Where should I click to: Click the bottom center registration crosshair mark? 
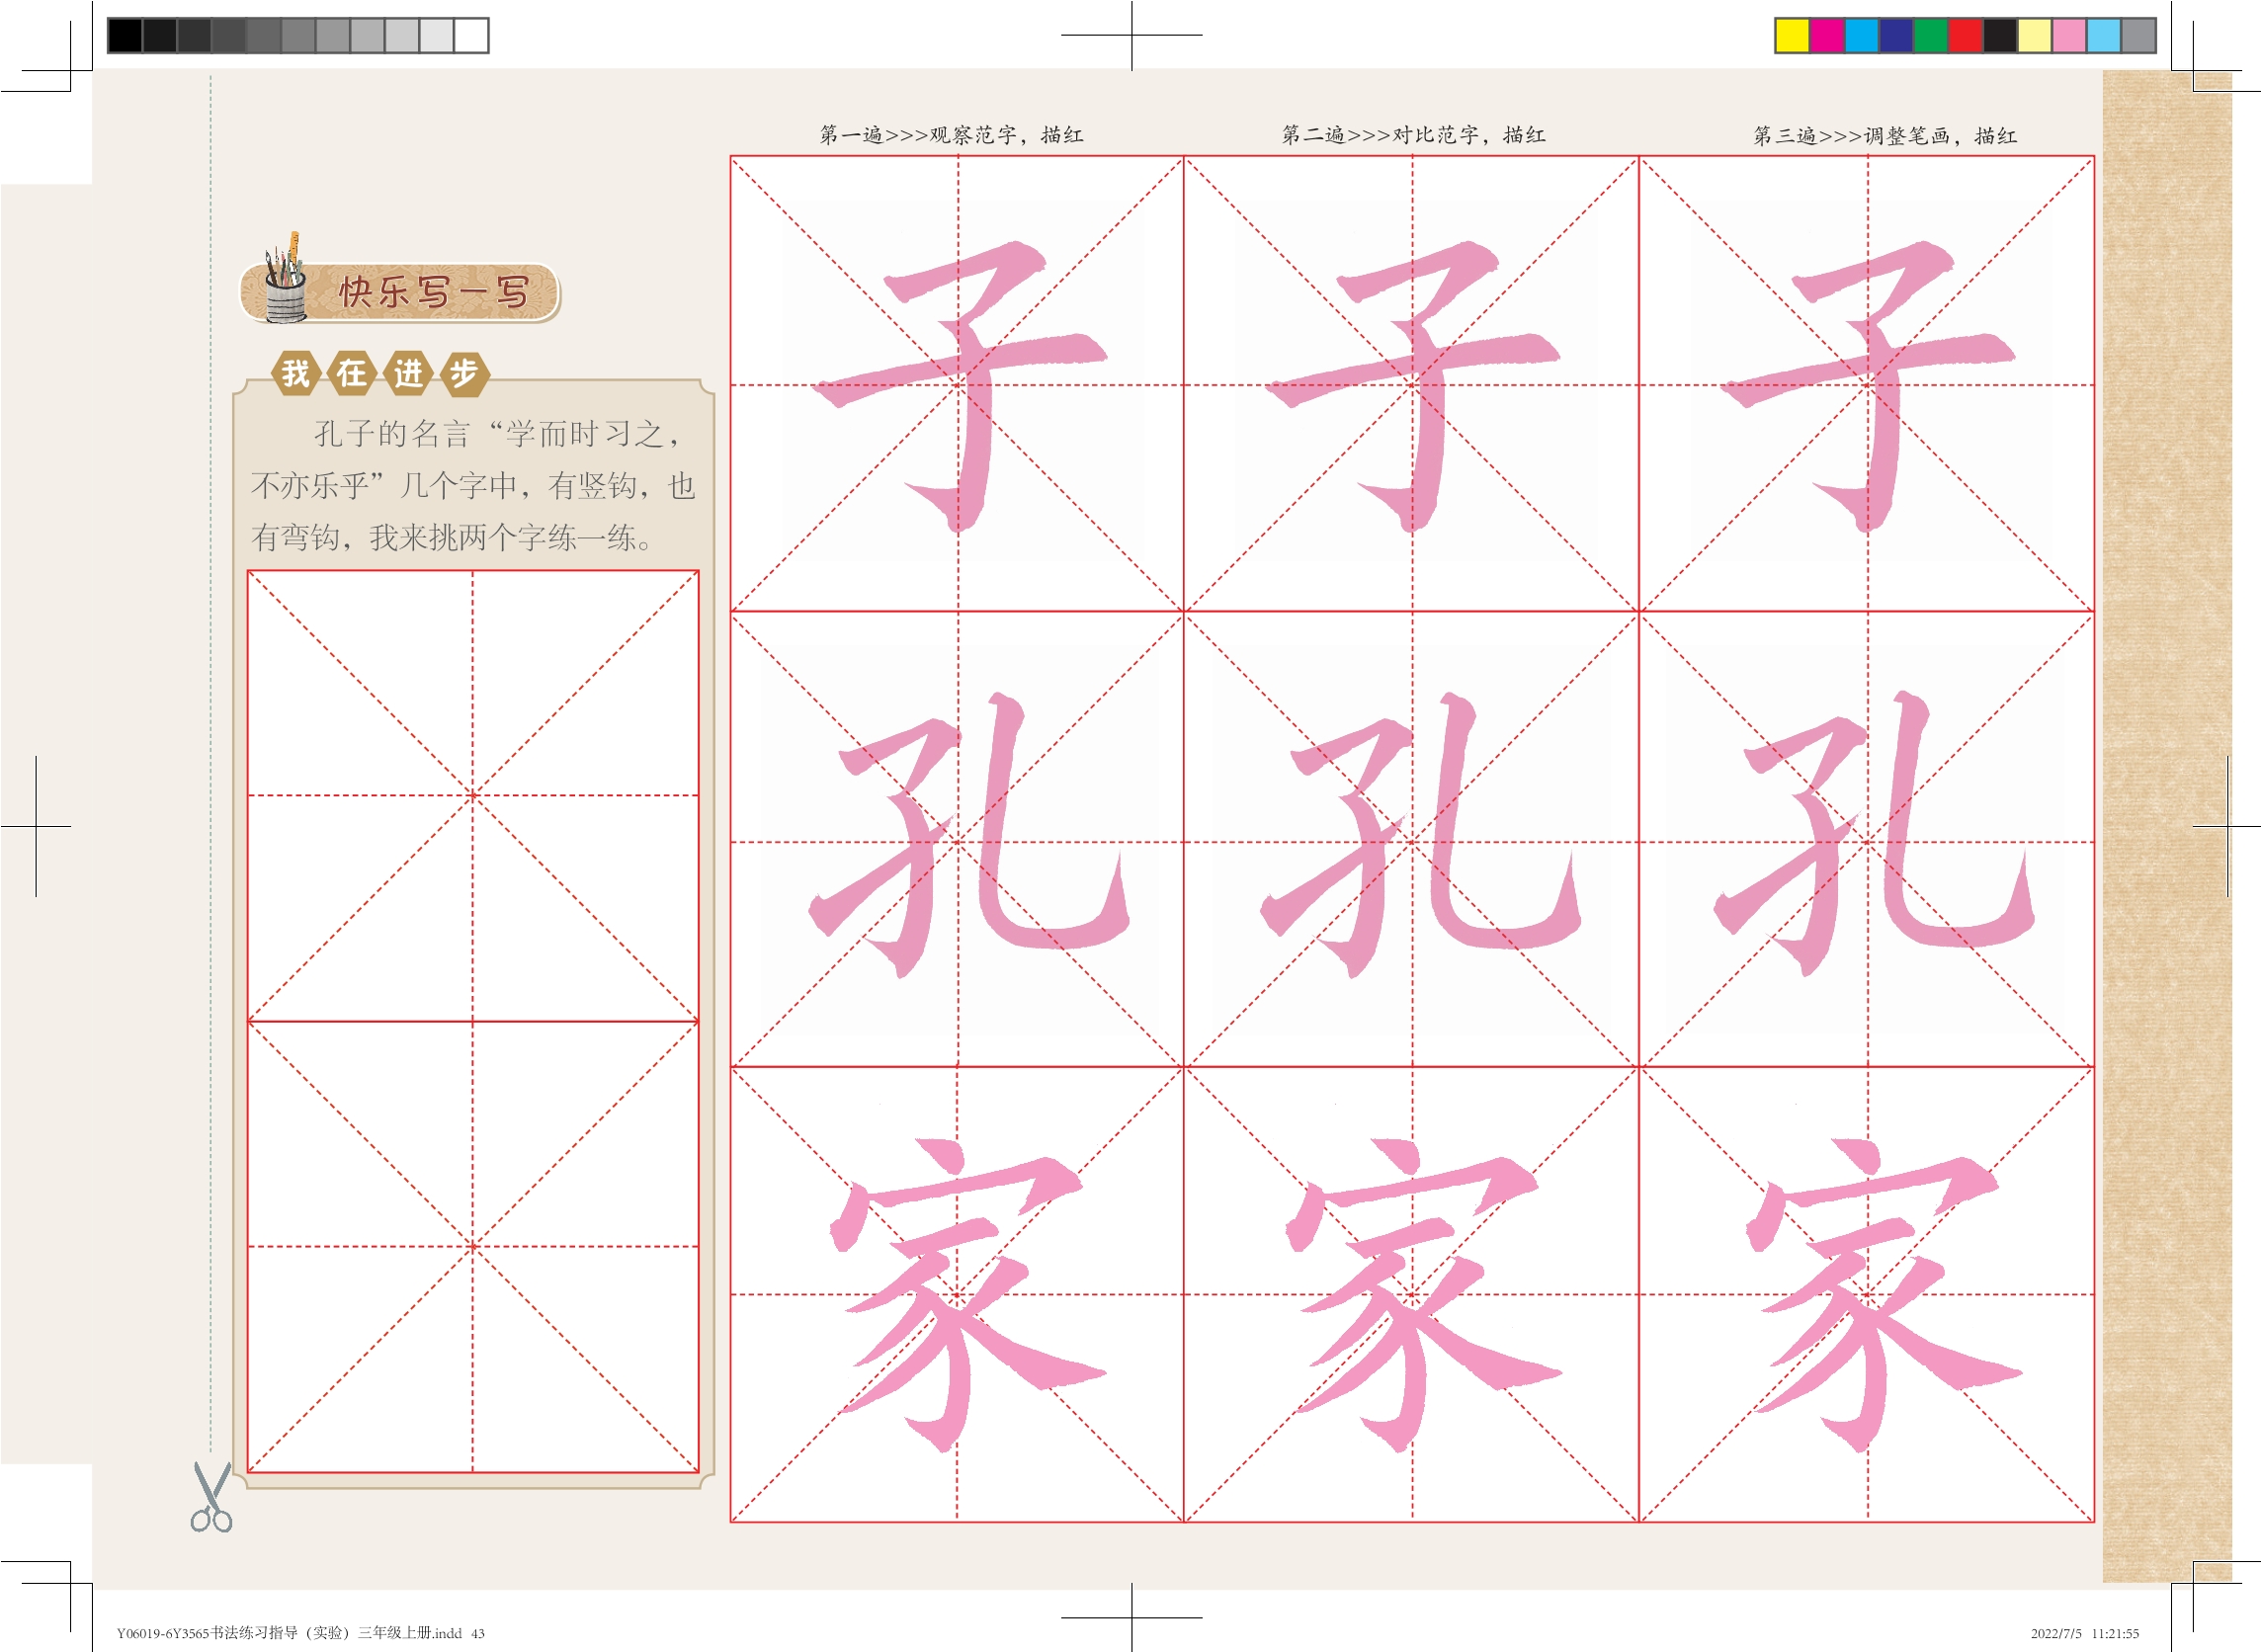1132,1617
